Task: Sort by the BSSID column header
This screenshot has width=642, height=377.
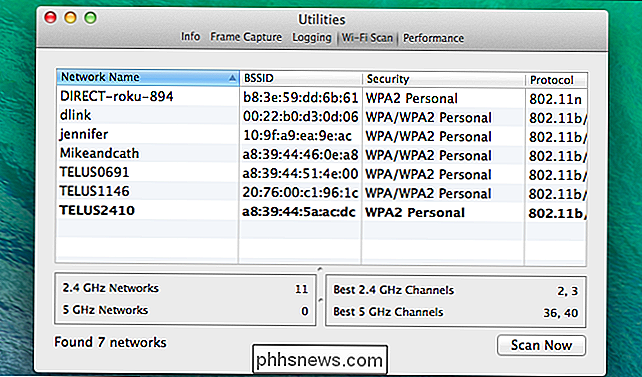Action: click(300, 78)
